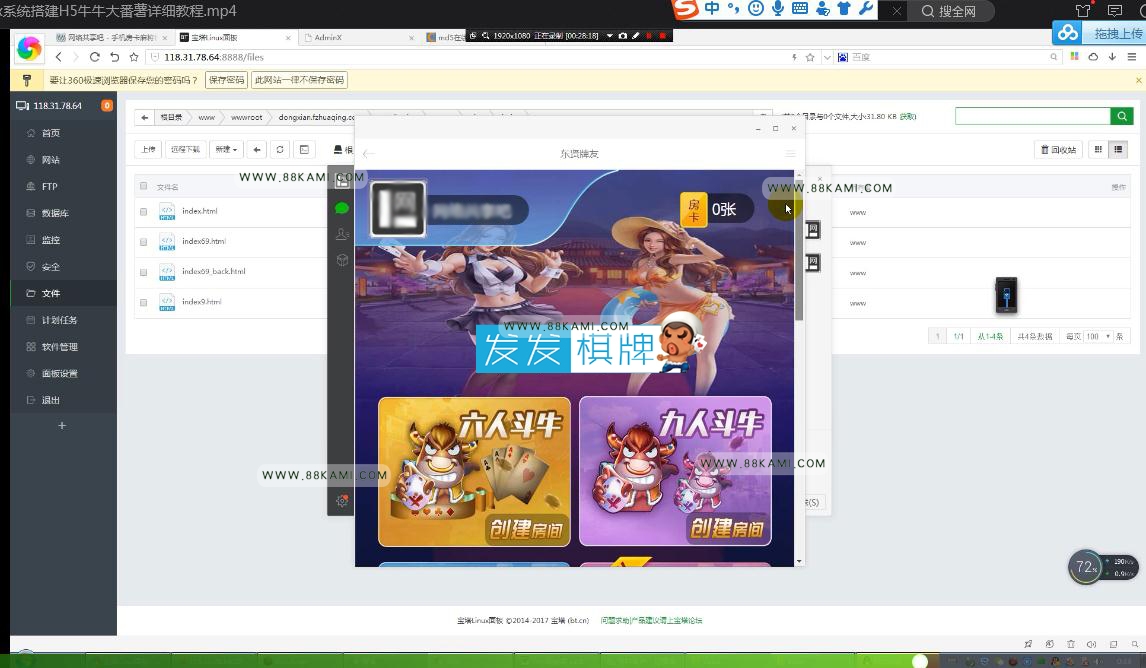Switch to the 网络共享吧 browser tab
Screen dimensions: 1146x668
coord(110,37)
